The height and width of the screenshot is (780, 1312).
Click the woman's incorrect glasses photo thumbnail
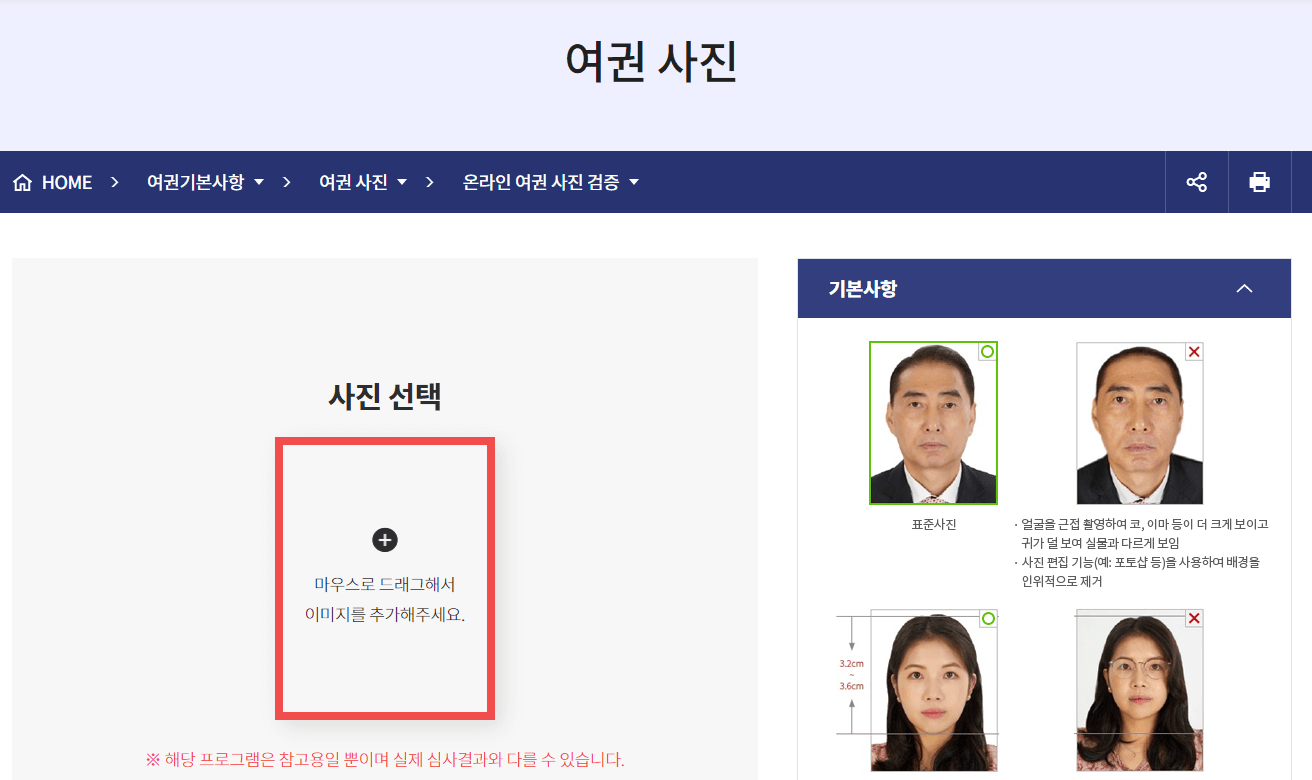click(1139, 690)
